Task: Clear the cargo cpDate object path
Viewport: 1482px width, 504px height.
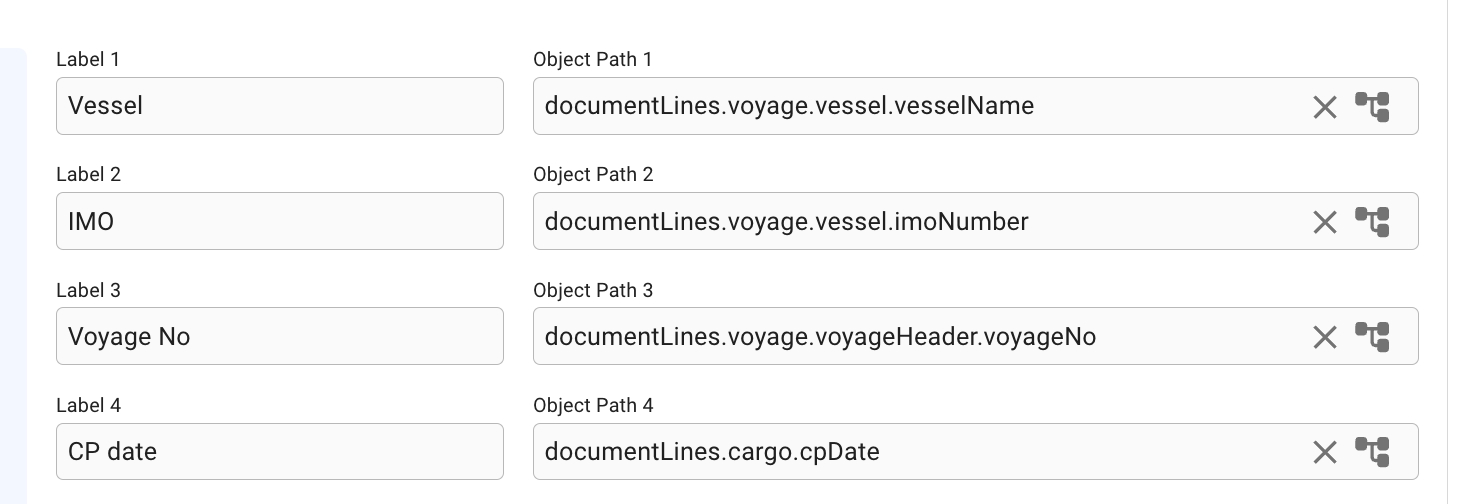Action: [x=1324, y=453]
